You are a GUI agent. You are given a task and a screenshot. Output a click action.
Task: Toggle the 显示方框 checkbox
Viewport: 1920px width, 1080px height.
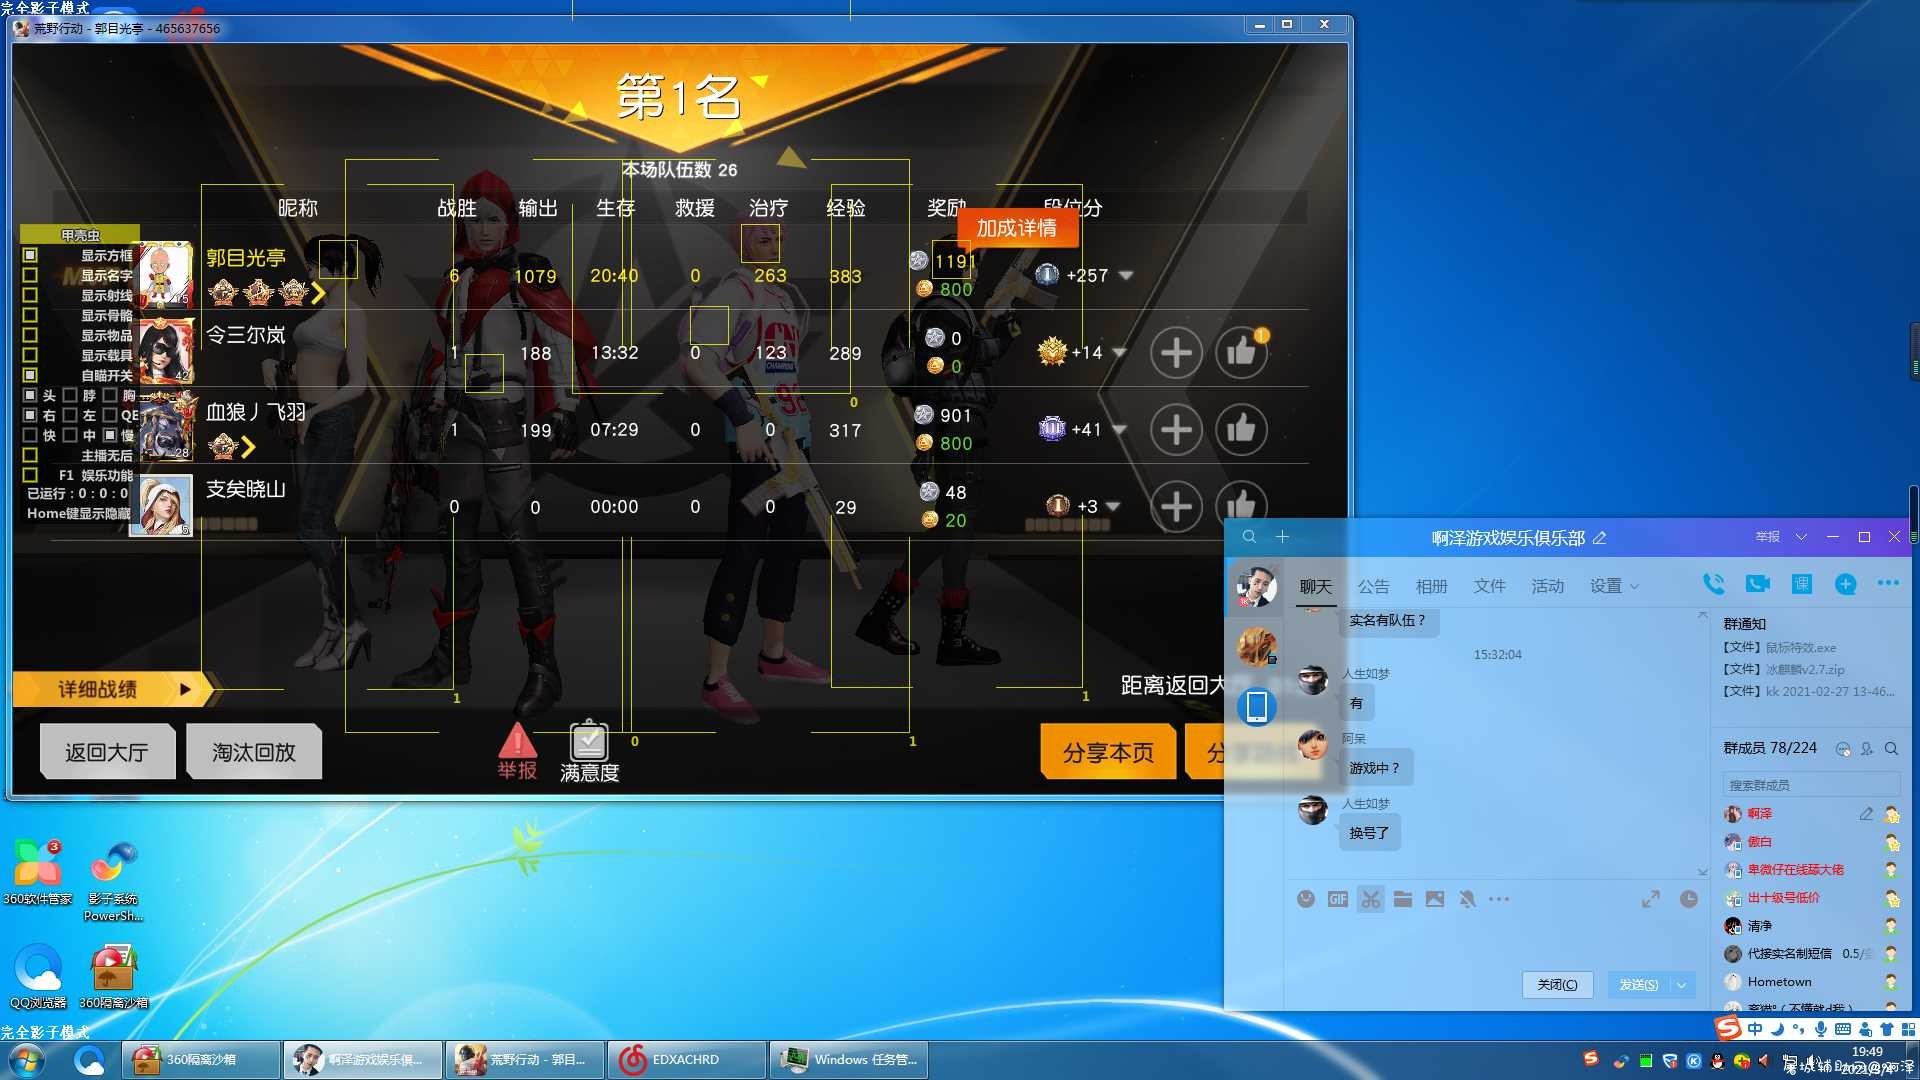30,255
